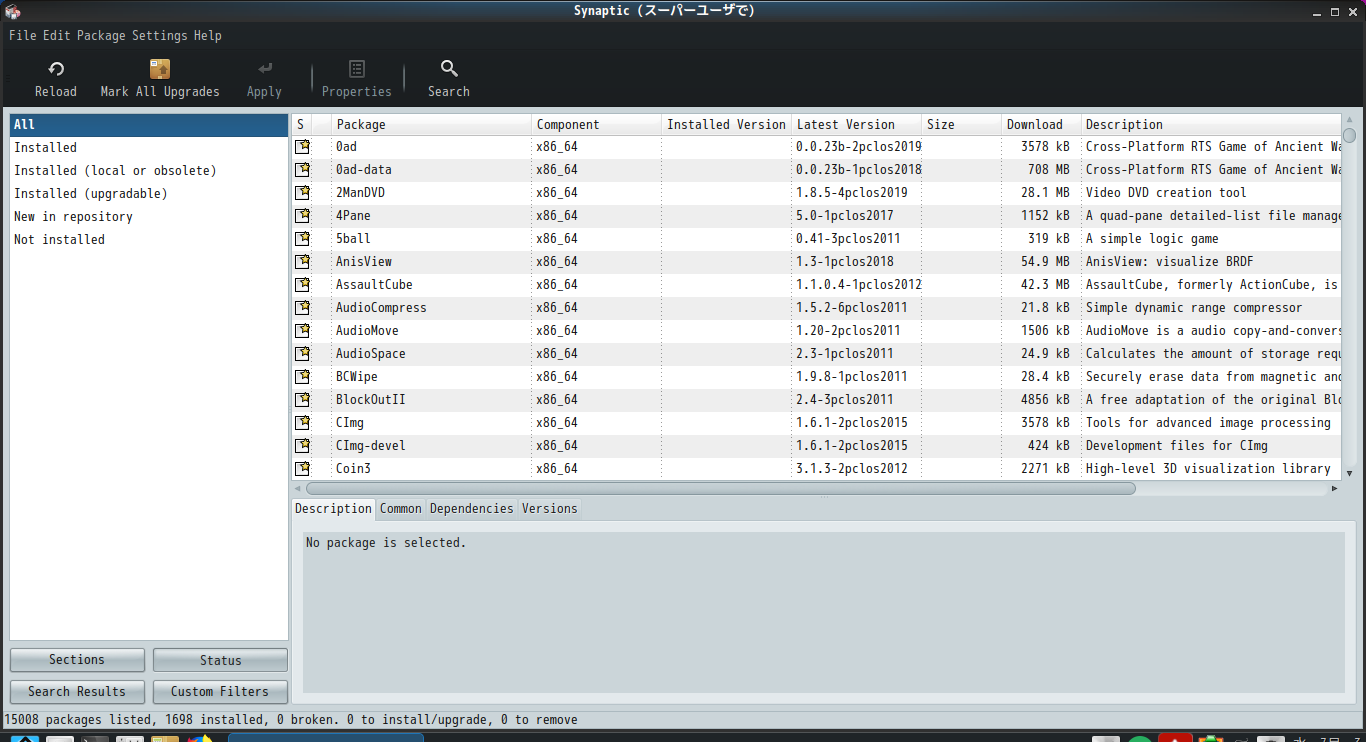1366x742 pixels.
Task: Click the Sections filter button
Action: (77, 660)
